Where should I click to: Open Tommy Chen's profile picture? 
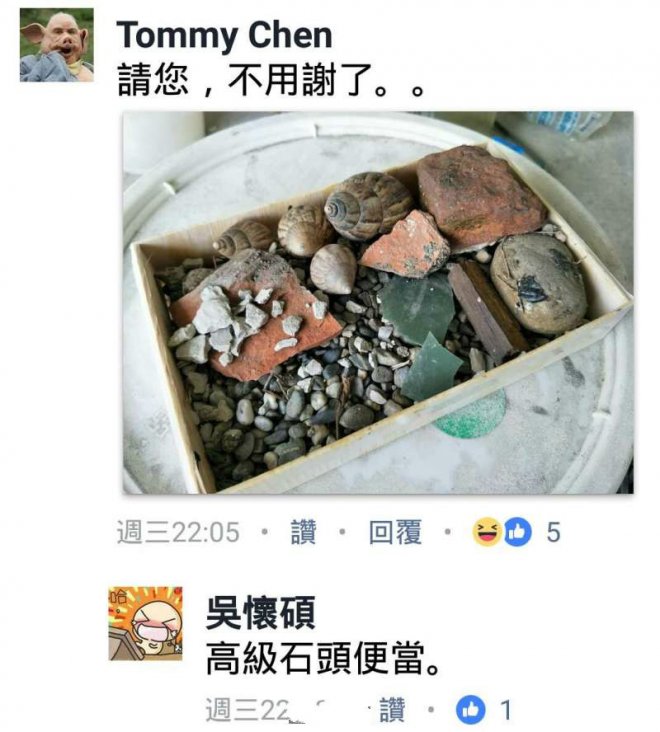[56, 45]
